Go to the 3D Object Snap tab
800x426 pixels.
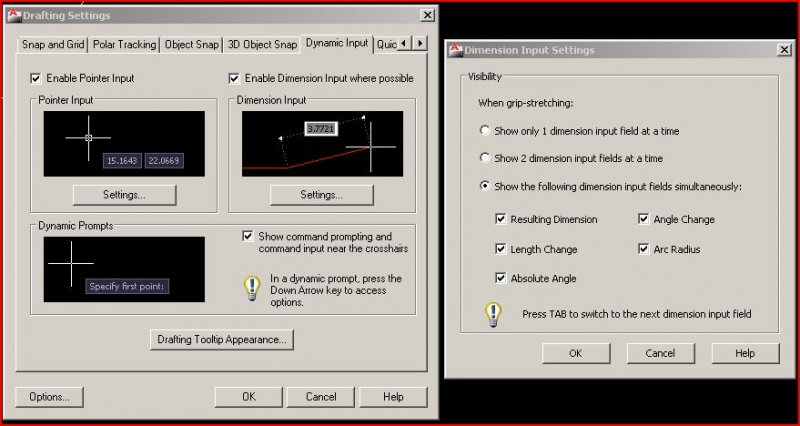pyautogui.click(x=262, y=44)
